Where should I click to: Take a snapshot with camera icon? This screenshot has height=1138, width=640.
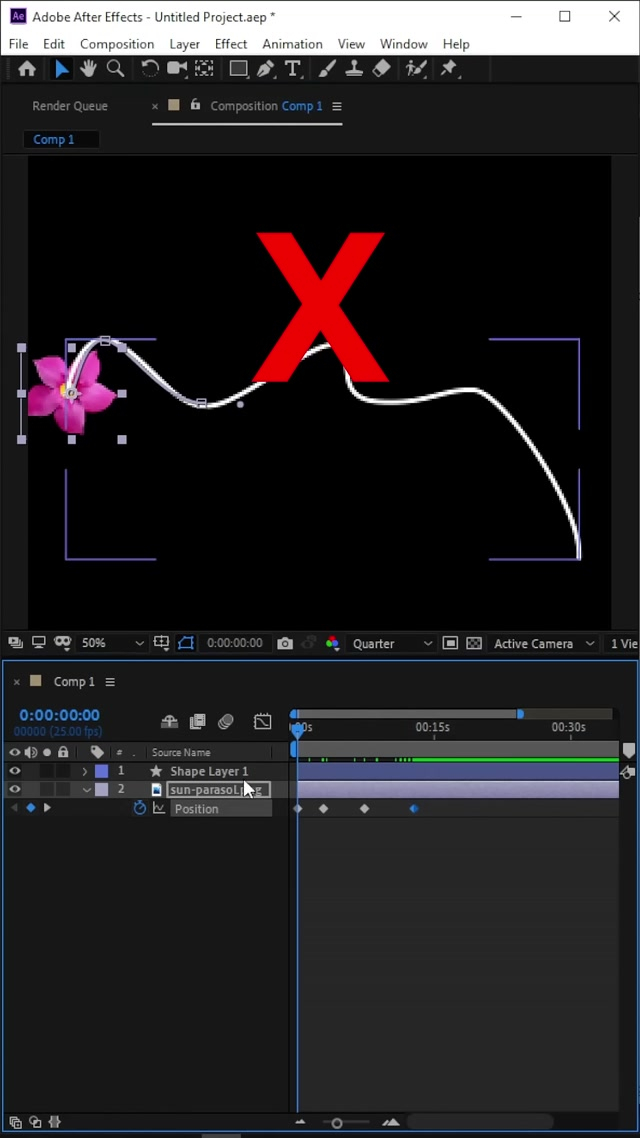(285, 644)
